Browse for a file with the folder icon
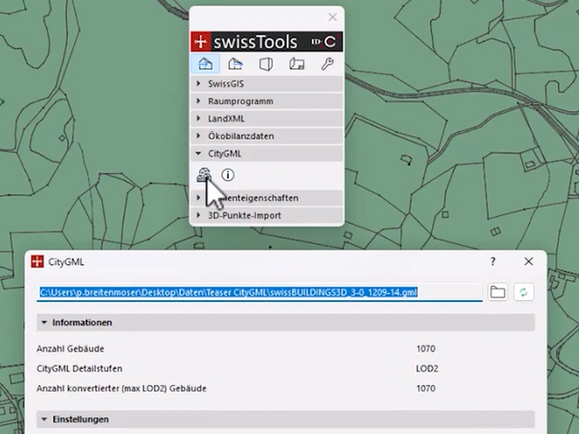Viewport: 579px width, 434px height. 497,292
